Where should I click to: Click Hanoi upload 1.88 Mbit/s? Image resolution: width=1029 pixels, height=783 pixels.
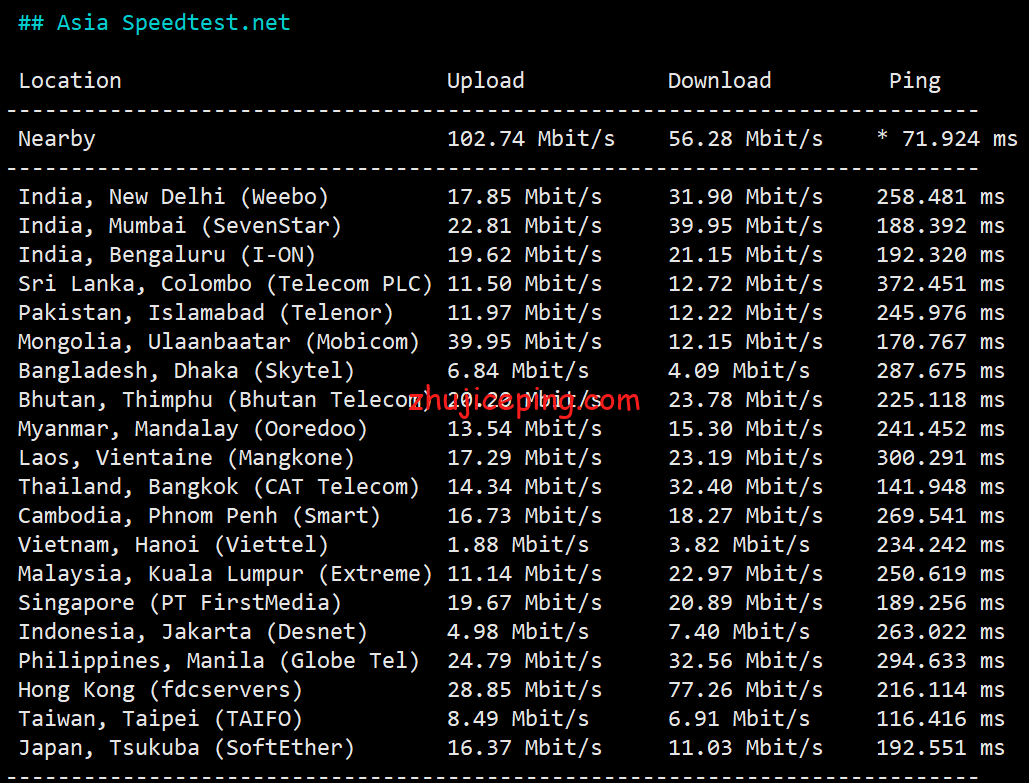coord(518,544)
